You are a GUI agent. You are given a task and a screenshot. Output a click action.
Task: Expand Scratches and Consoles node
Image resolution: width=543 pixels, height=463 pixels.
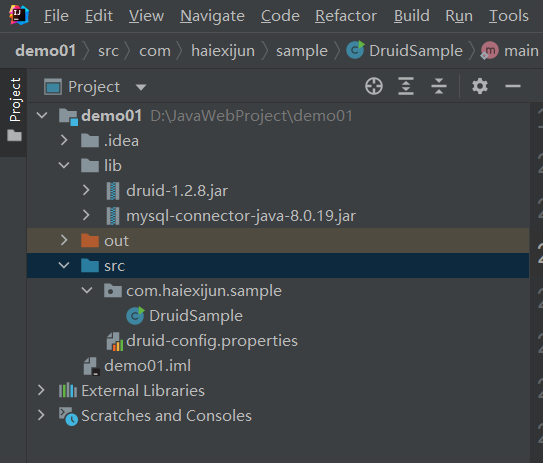[x=41, y=415]
